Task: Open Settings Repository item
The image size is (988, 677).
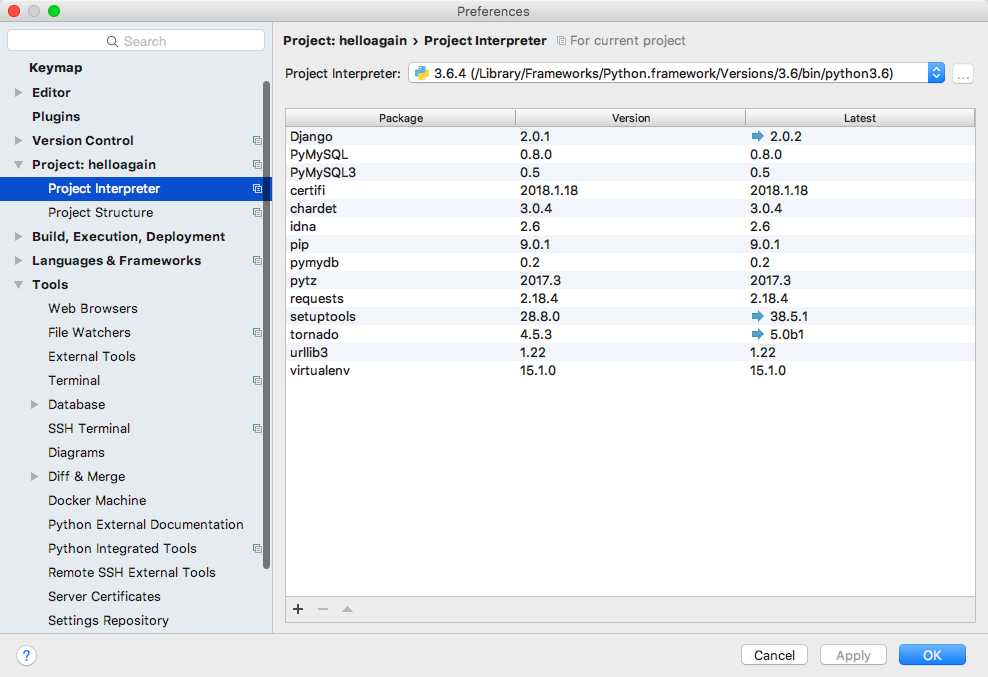Action: click(108, 620)
